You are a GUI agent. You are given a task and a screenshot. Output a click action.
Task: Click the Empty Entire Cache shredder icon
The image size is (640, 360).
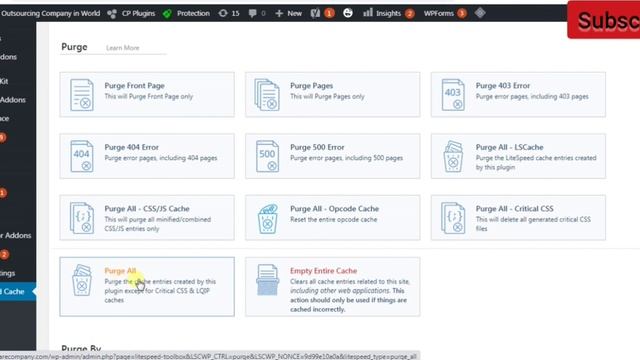[267, 280]
